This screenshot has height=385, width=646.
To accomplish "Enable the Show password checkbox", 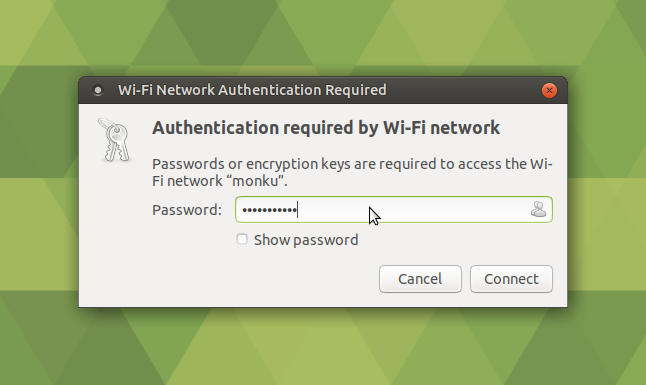I will 242,239.
